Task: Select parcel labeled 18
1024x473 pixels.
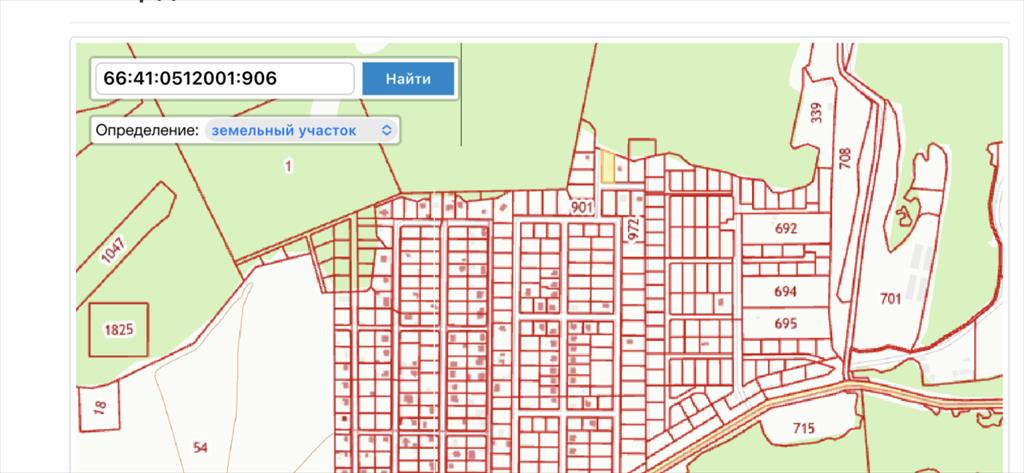Action: (99, 405)
